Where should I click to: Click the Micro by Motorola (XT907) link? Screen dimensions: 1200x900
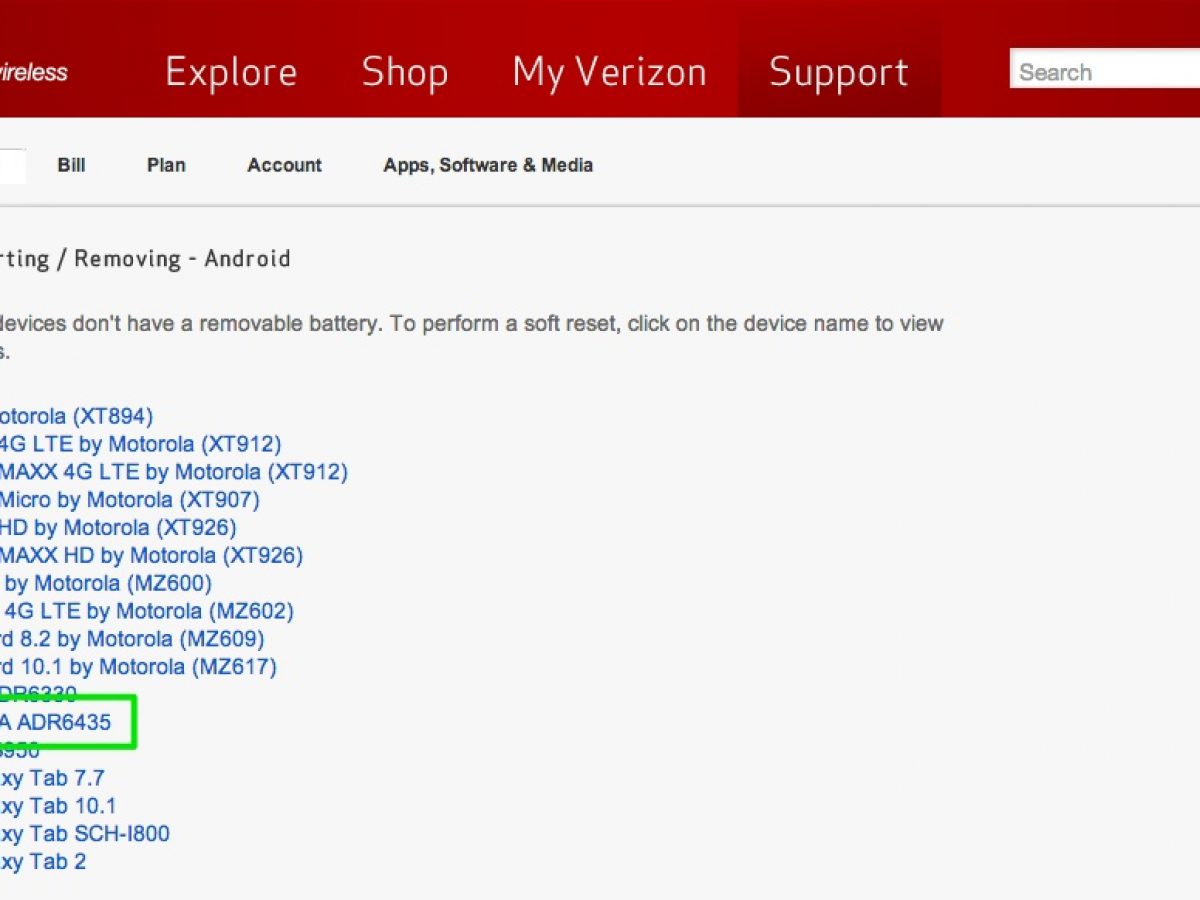pyautogui.click(x=129, y=500)
